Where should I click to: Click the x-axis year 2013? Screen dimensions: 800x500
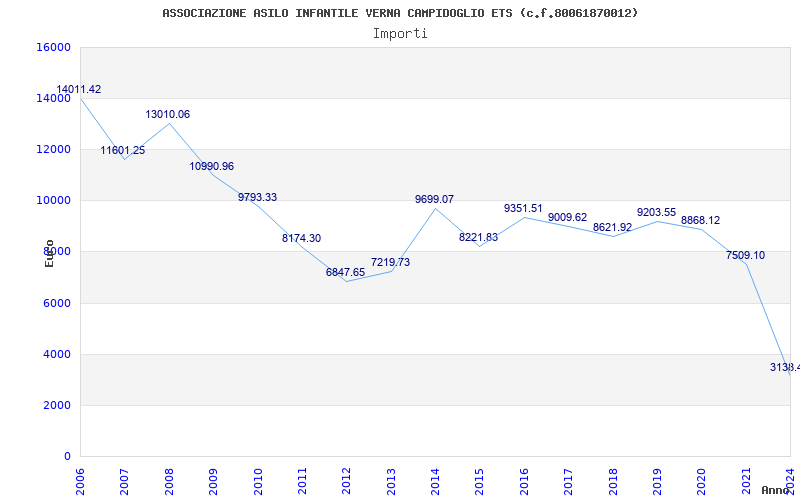tap(391, 482)
